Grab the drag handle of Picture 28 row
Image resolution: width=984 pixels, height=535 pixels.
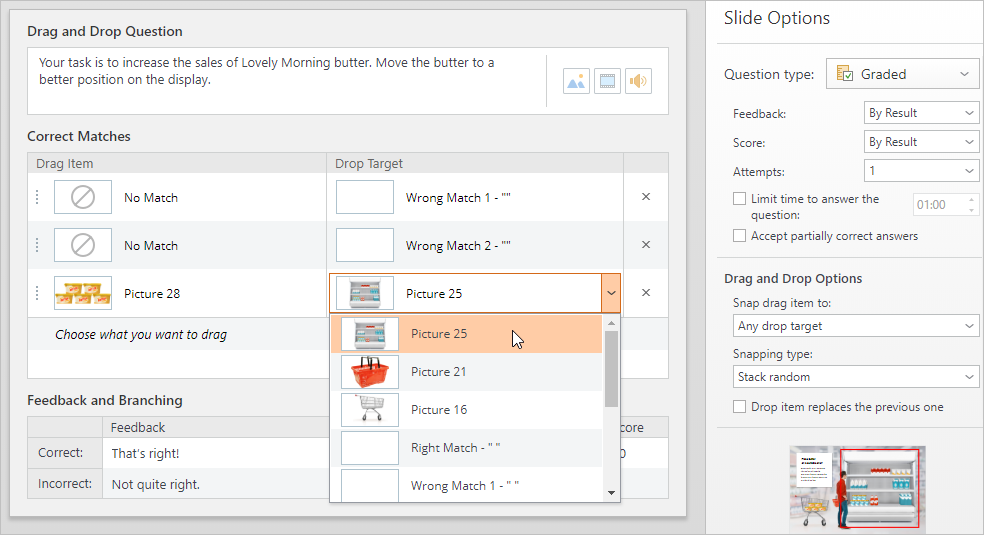point(37,294)
